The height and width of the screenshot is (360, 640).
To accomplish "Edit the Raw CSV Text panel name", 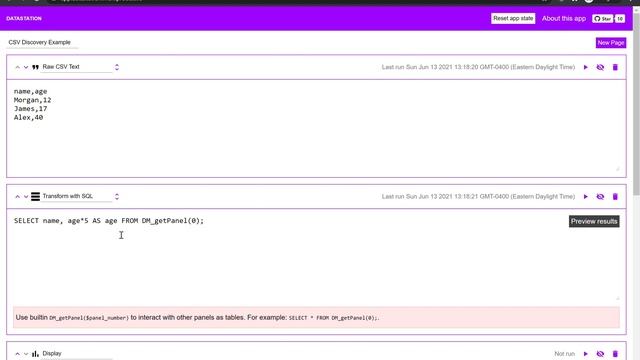I will click(76, 67).
